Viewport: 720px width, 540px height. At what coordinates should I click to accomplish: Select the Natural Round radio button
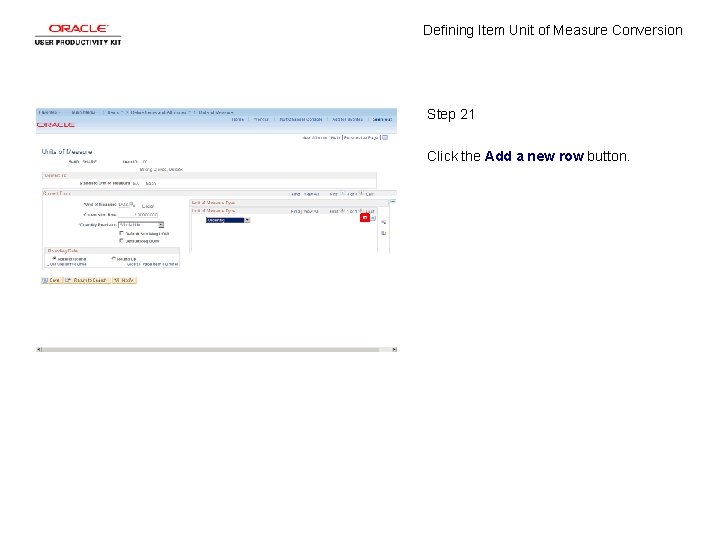[54, 259]
